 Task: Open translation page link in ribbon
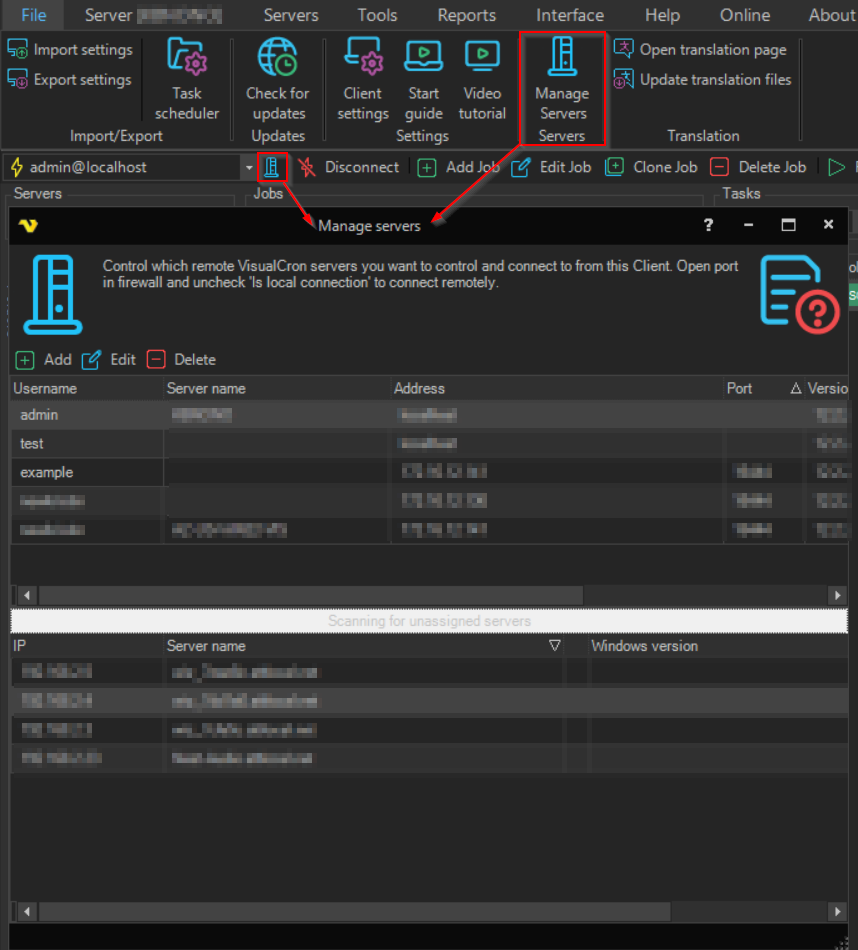(x=700, y=50)
